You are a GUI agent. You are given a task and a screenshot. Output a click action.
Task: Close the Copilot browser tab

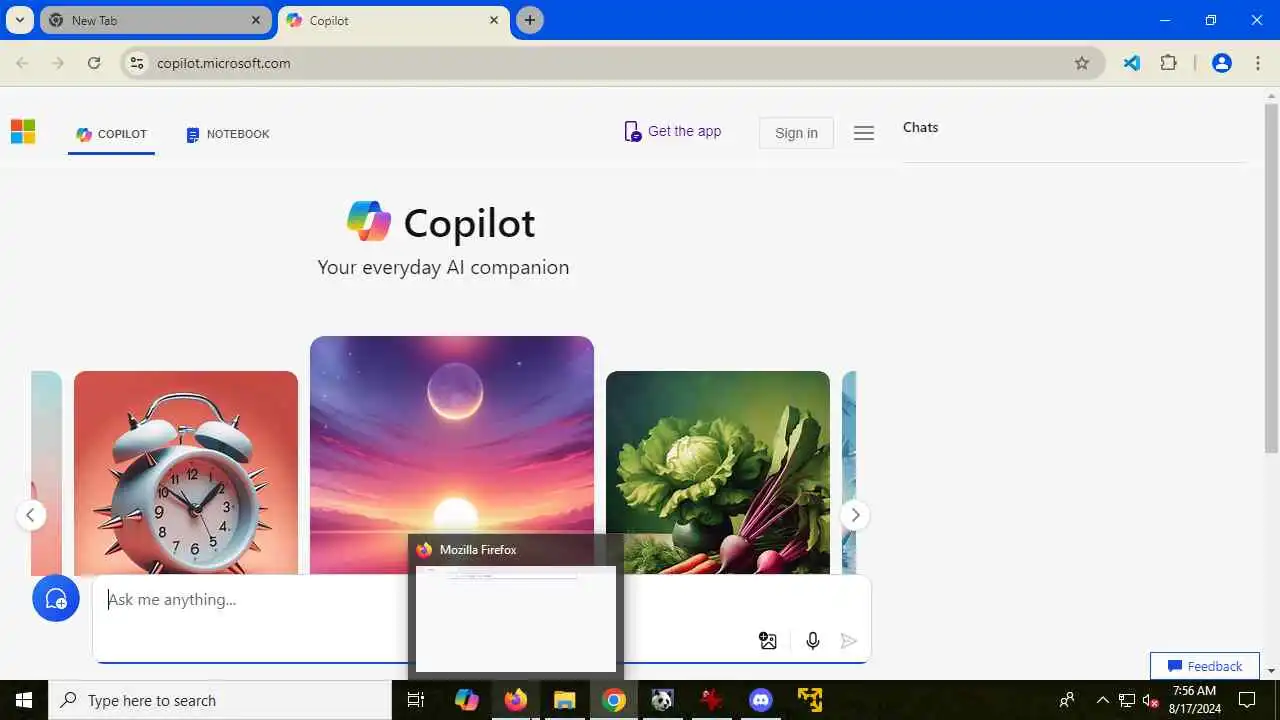tap(494, 20)
